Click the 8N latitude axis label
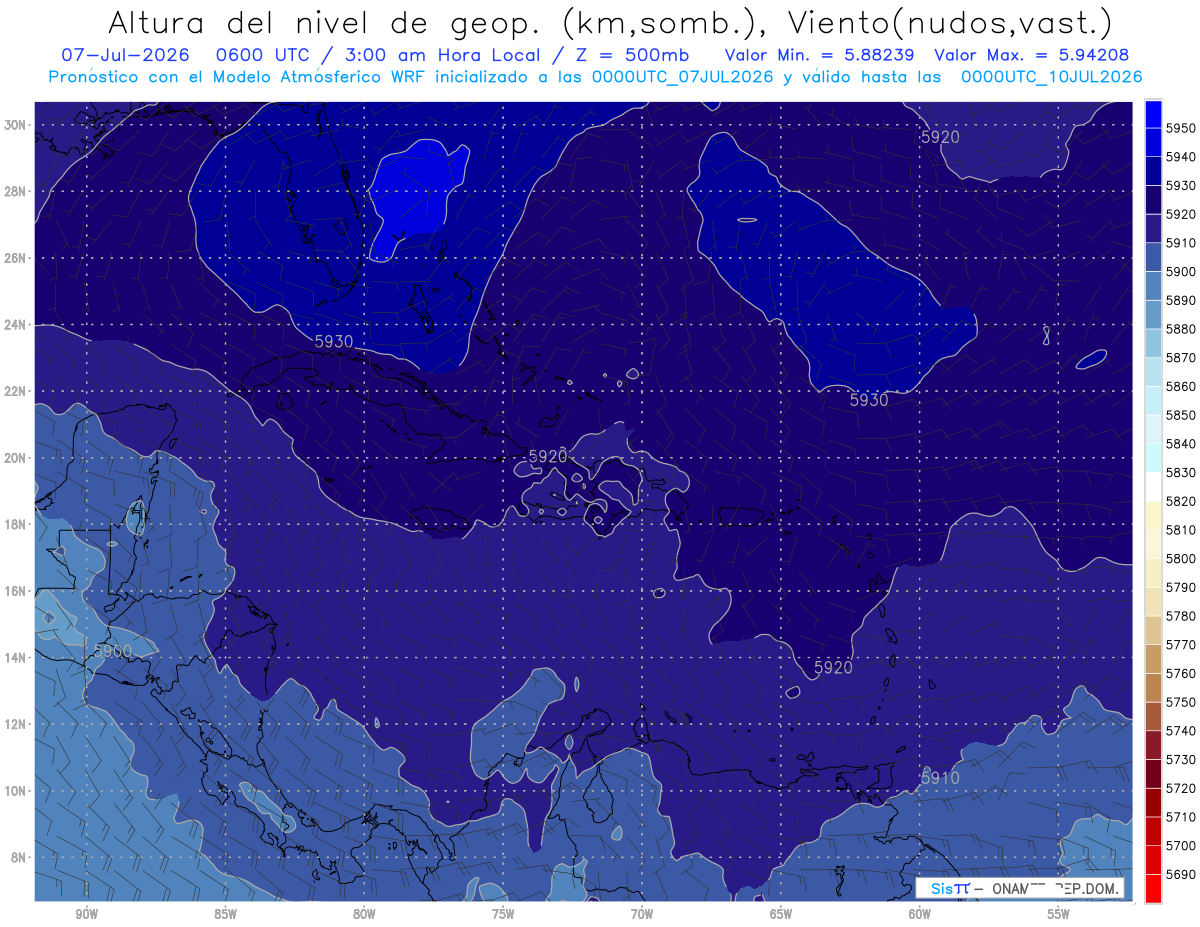Viewport: 1200px width, 927px height. 19,857
